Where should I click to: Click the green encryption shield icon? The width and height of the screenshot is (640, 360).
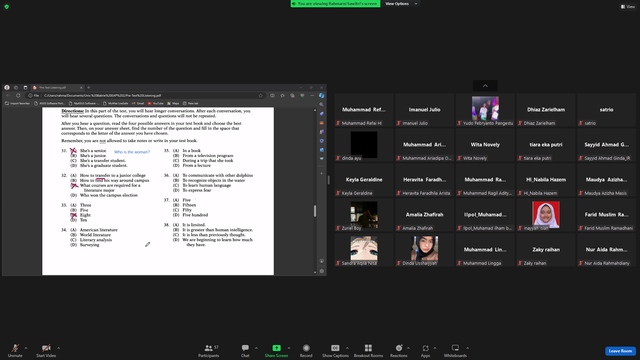[7, 7]
